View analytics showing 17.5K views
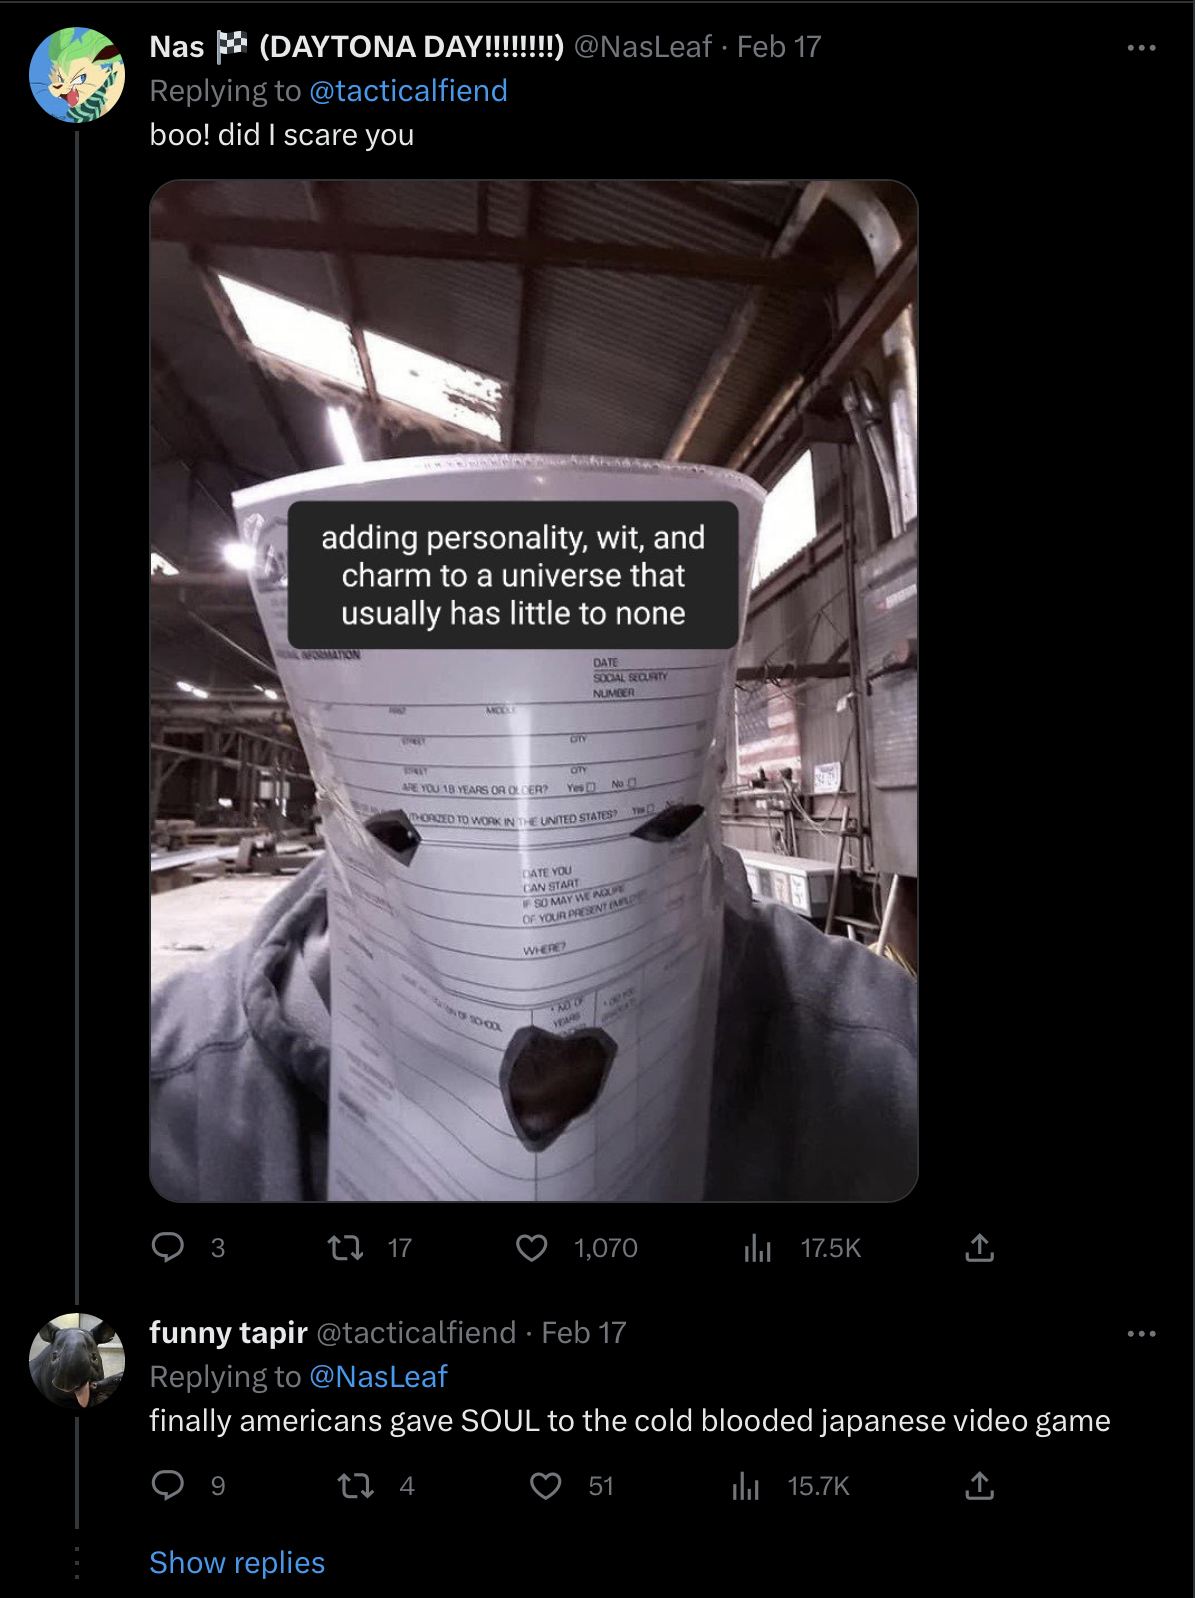Screen dimensions: 1195x1598 (x=758, y=1247)
